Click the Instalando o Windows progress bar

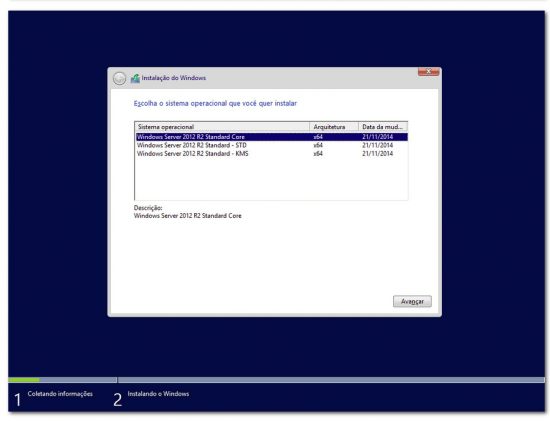(x=331, y=380)
